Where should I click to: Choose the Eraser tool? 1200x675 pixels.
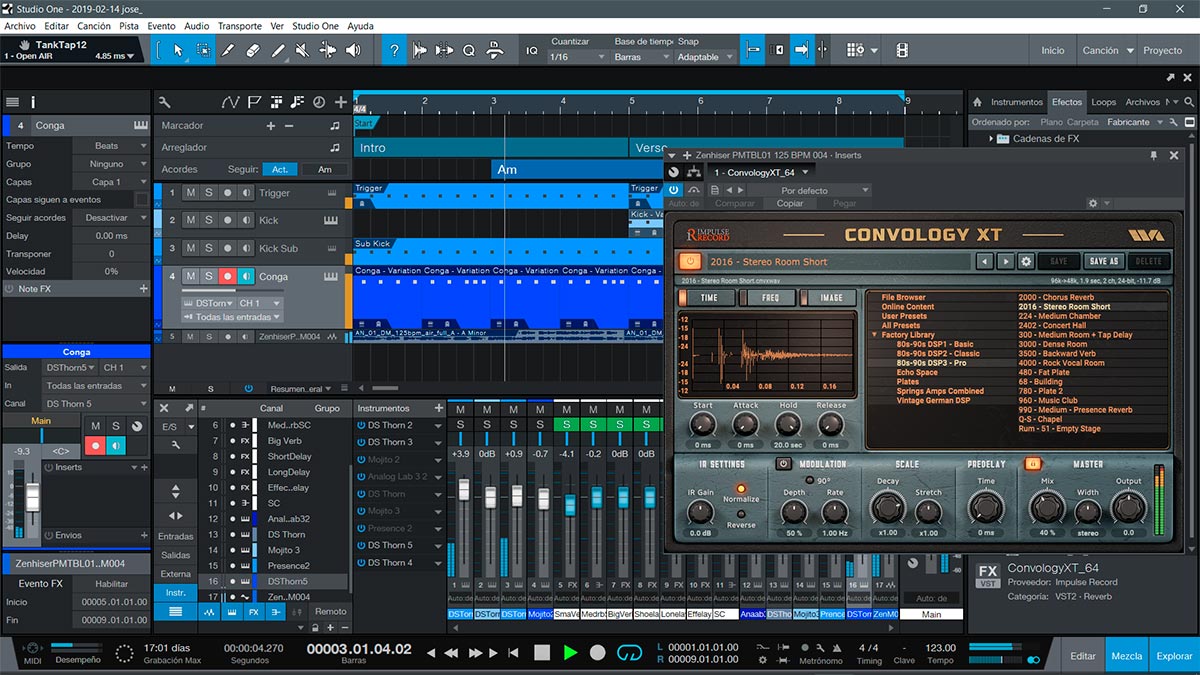click(253, 50)
